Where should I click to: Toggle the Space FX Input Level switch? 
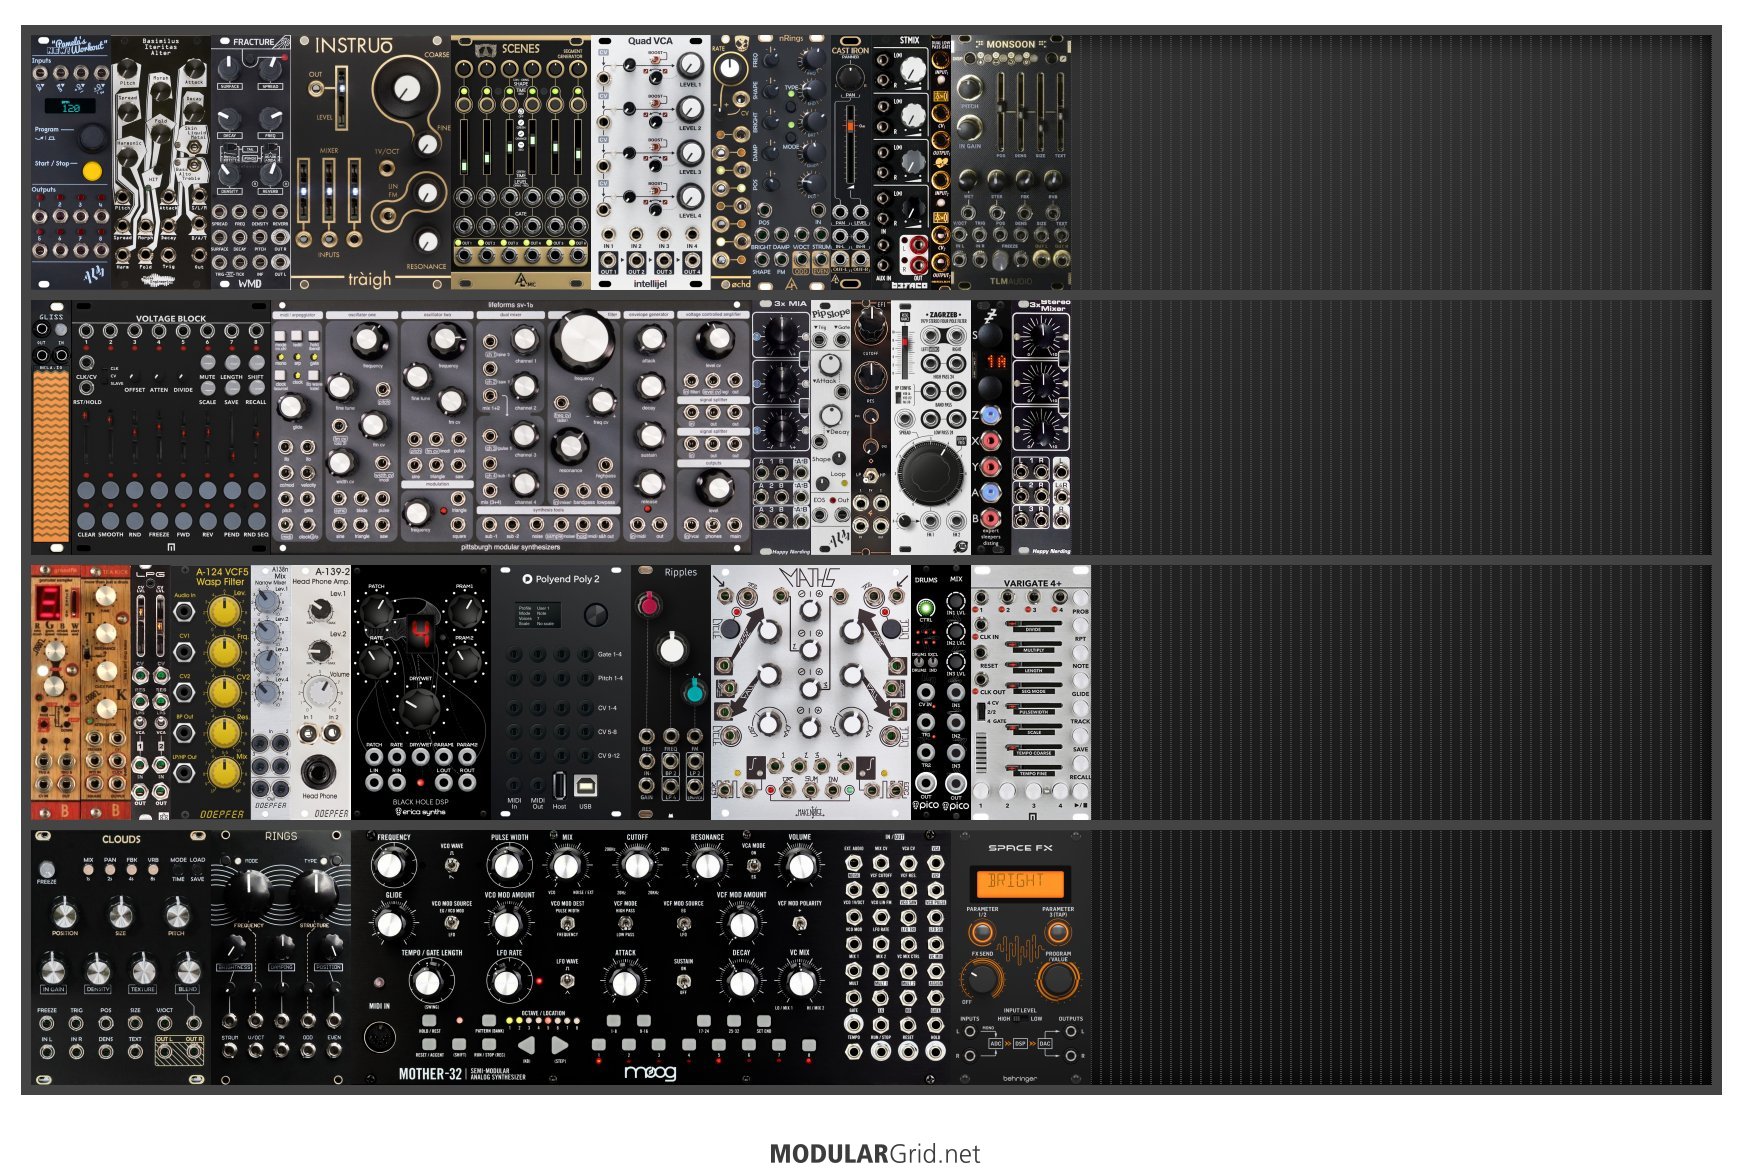pyautogui.click(x=1018, y=1019)
